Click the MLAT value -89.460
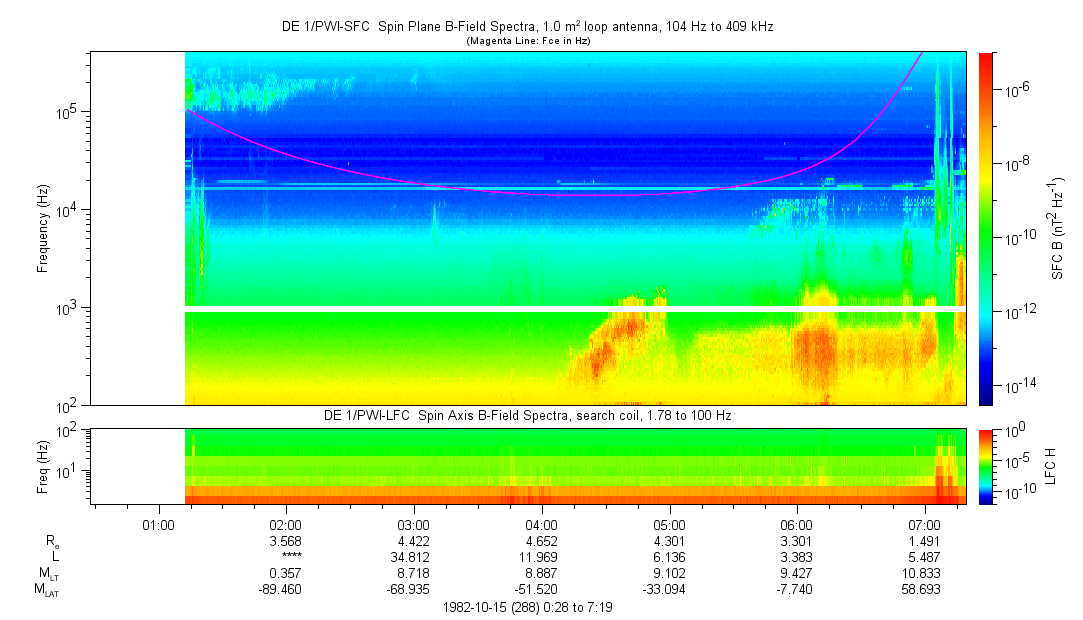The width and height of the screenshot is (1083, 620). (282, 590)
